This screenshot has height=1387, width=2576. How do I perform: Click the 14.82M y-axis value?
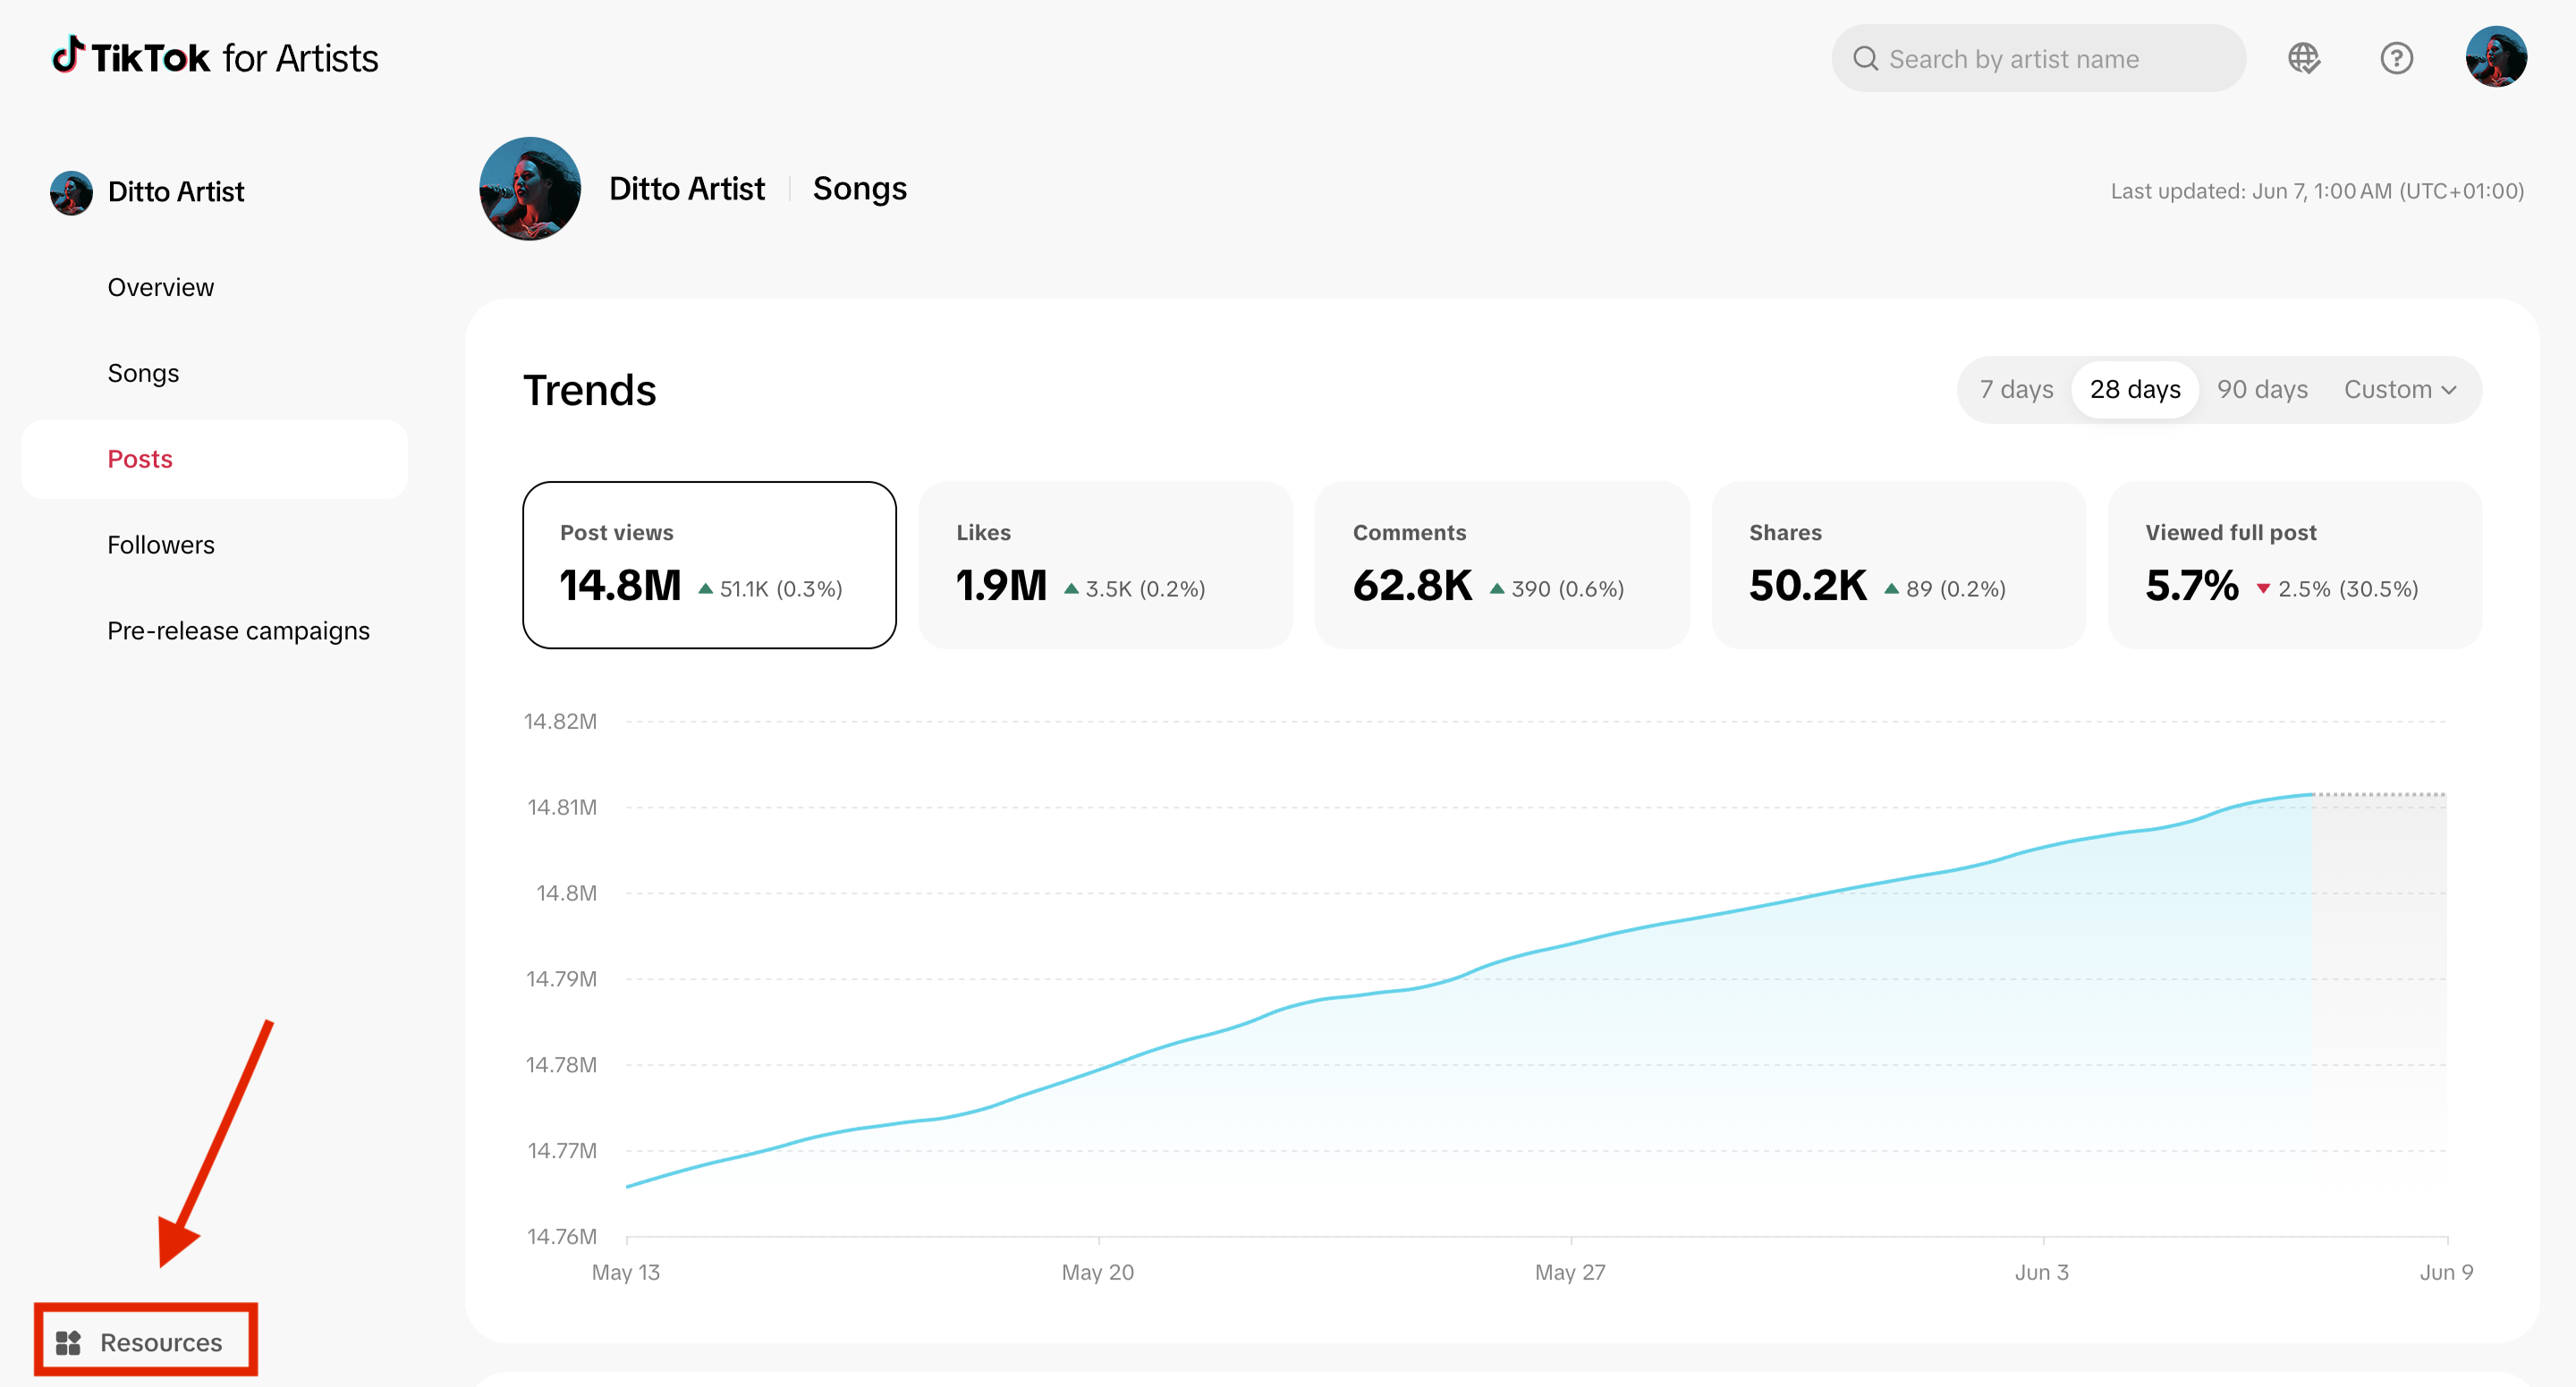click(561, 721)
